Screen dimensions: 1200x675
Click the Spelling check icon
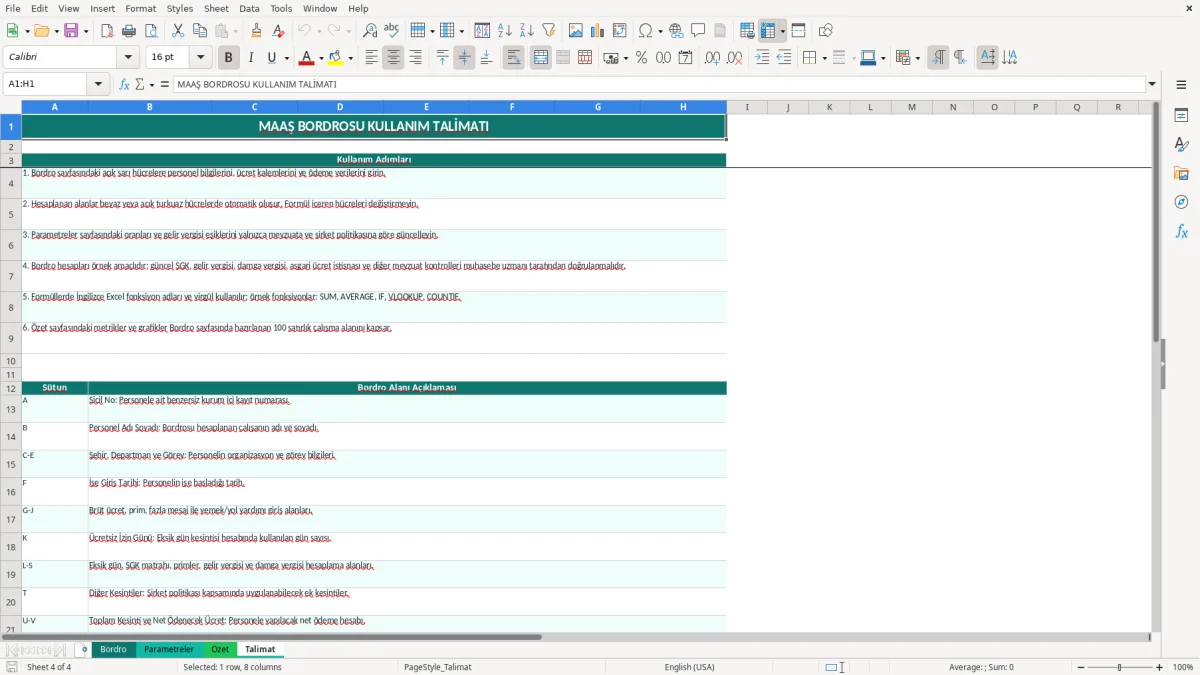coord(392,31)
